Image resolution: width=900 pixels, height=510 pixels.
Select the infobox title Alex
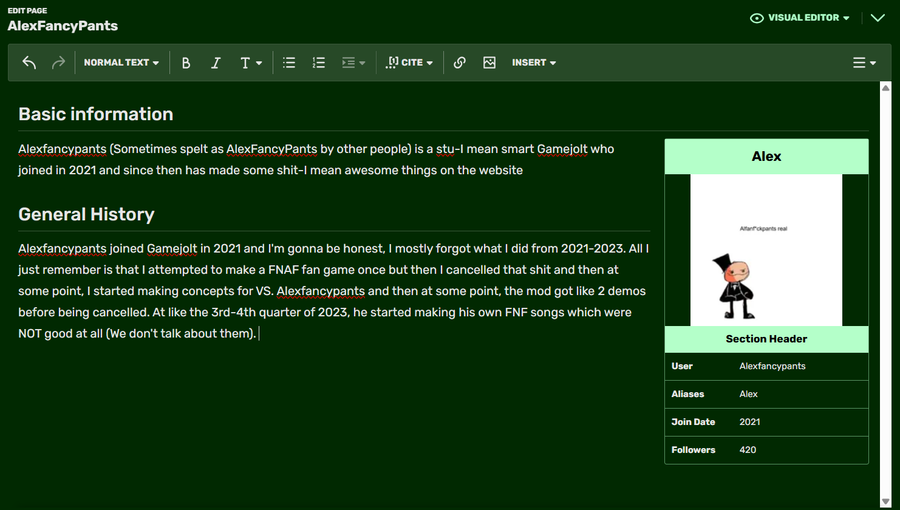[x=766, y=156]
